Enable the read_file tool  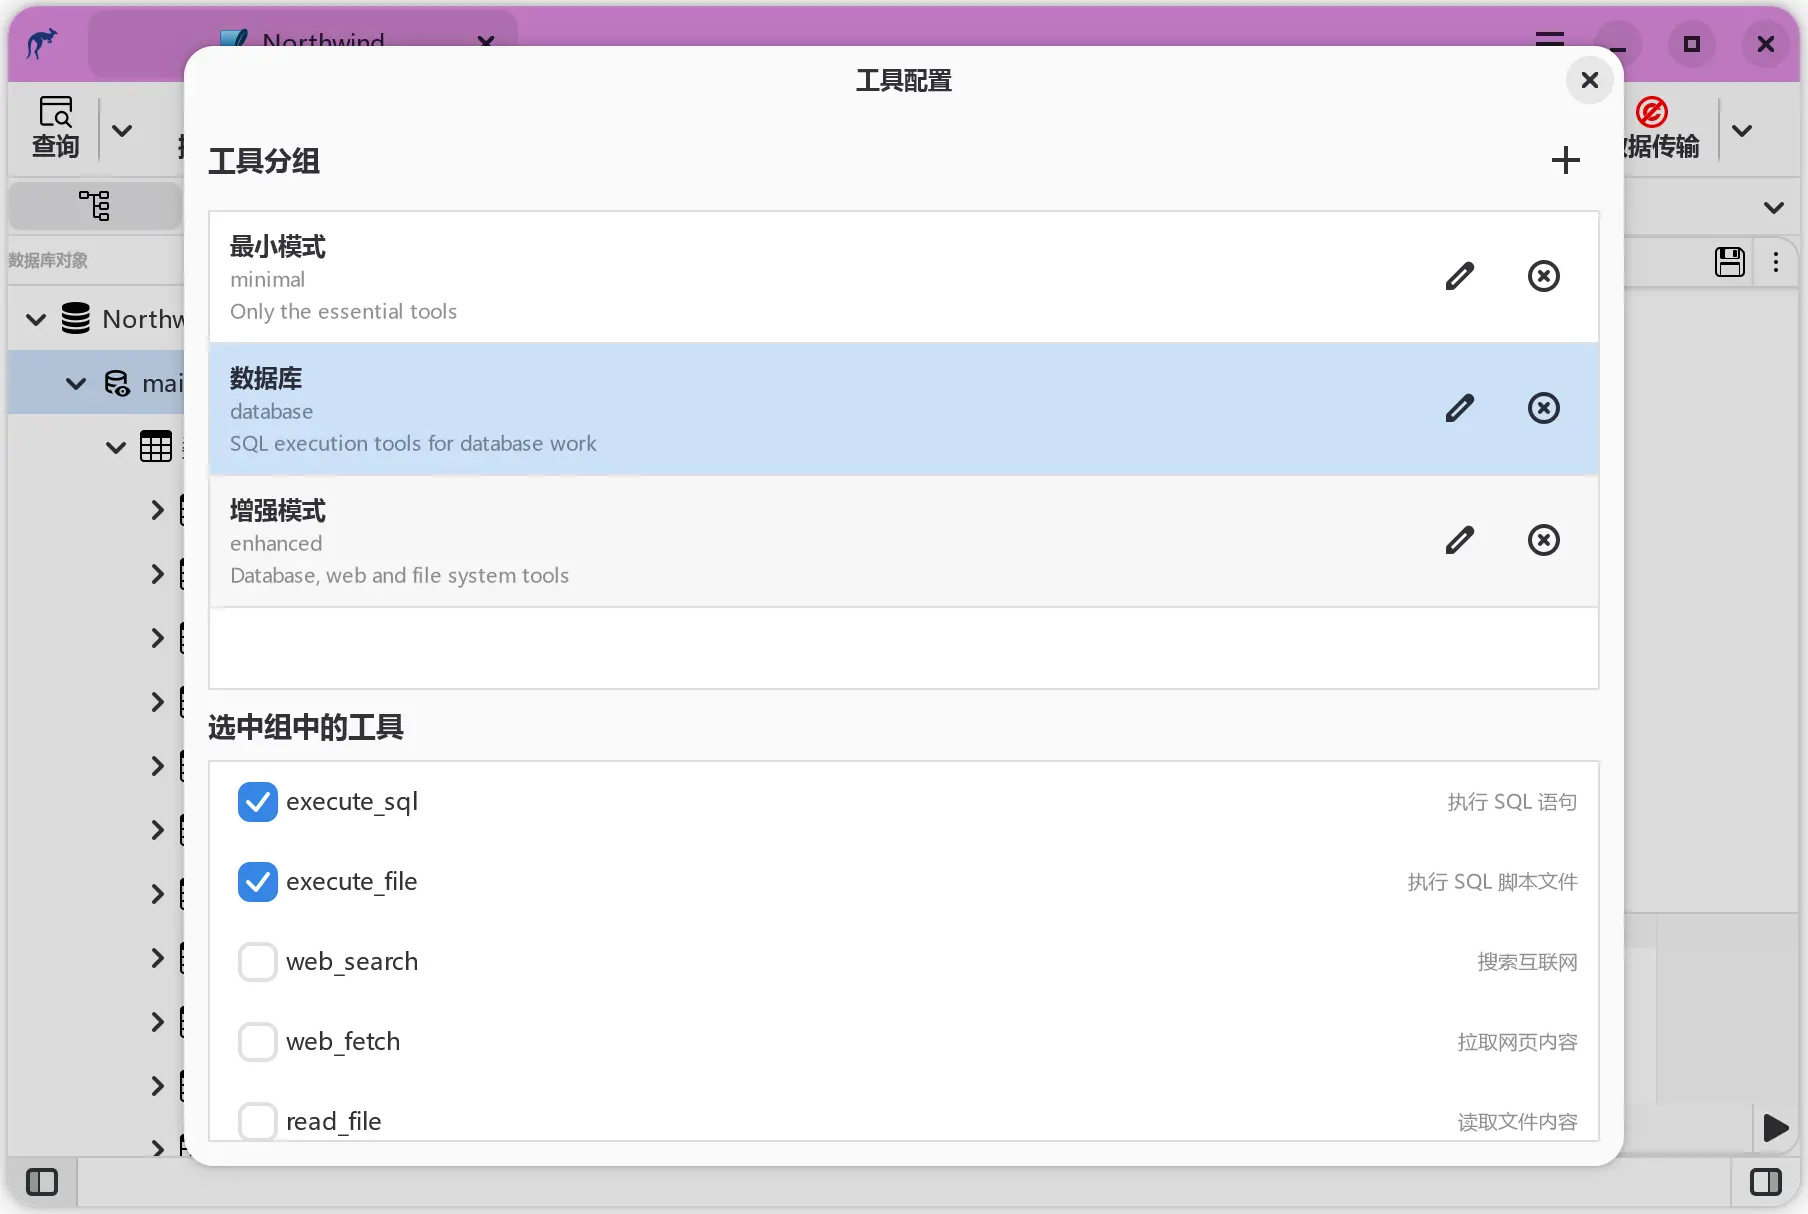258,1121
